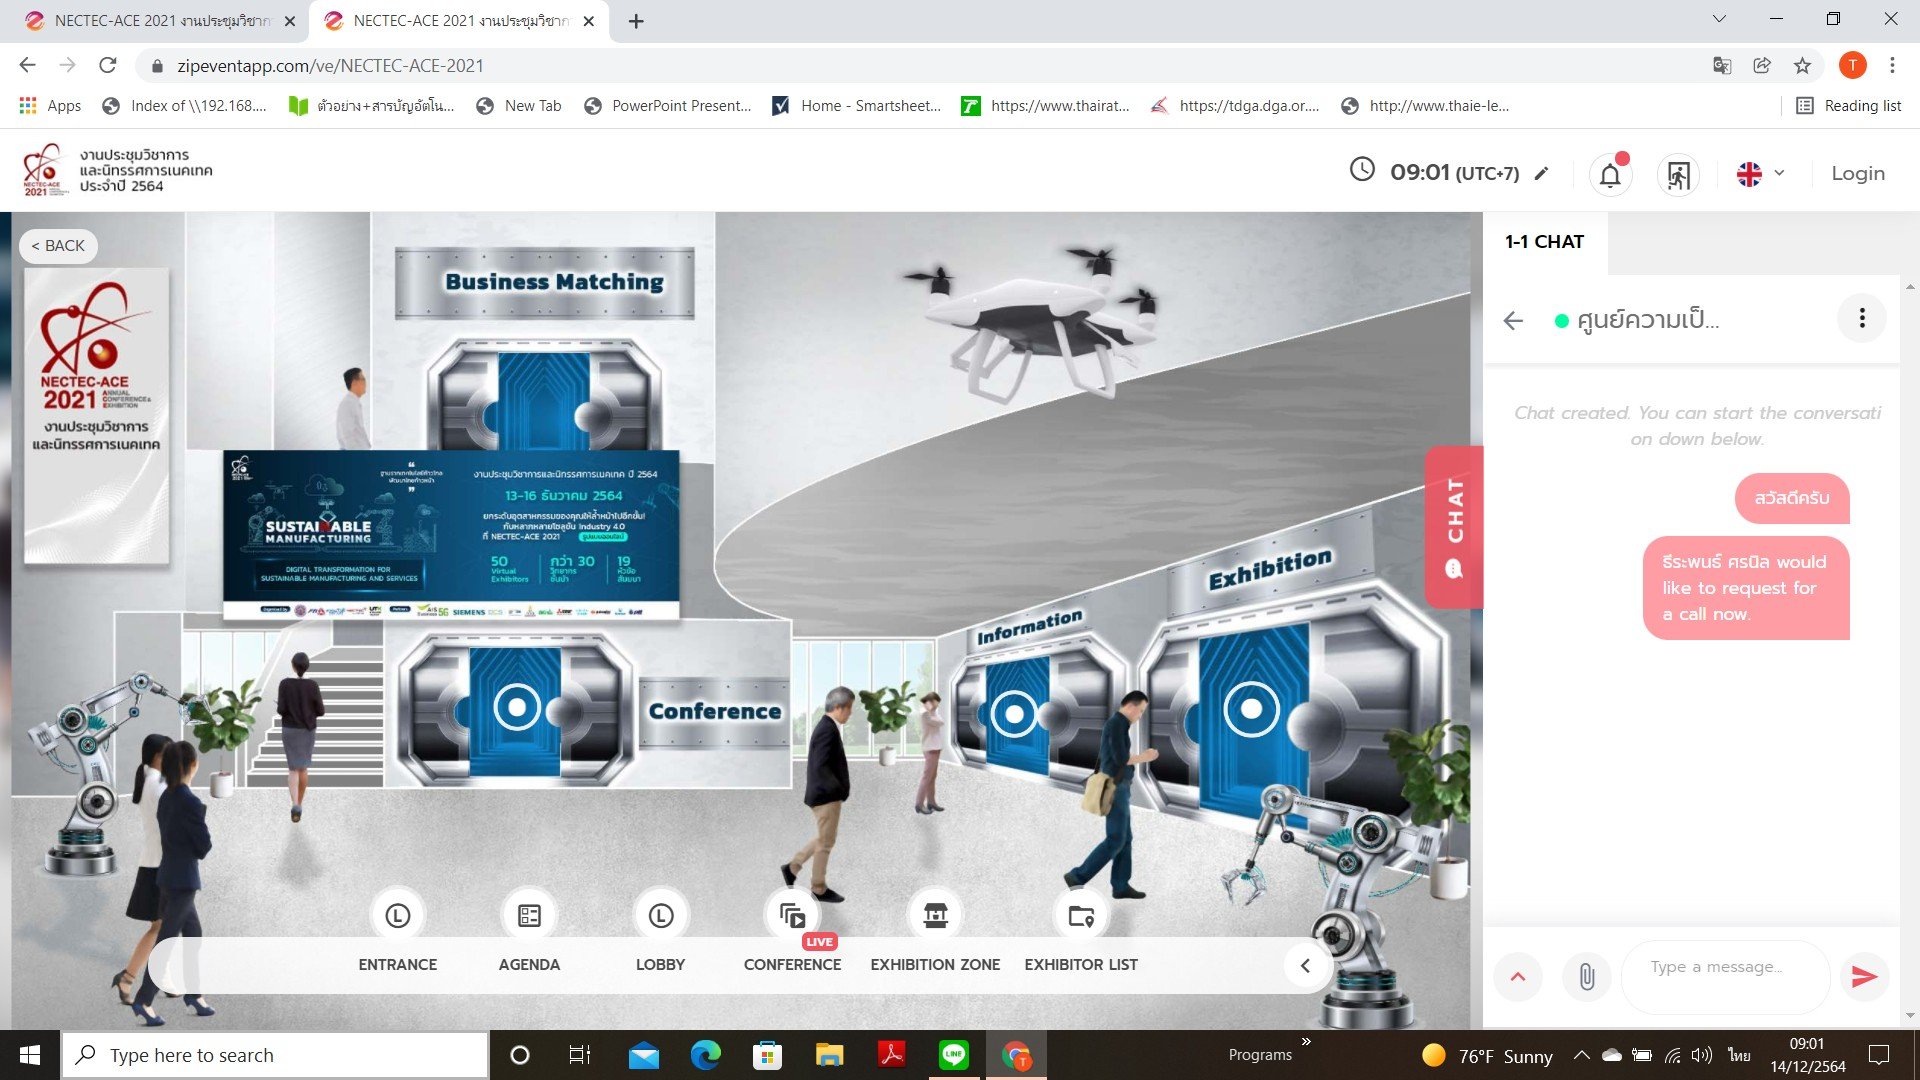Enter the Information door hotspot
This screenshot has height=1080, width=1920.
click(1014, 714)
